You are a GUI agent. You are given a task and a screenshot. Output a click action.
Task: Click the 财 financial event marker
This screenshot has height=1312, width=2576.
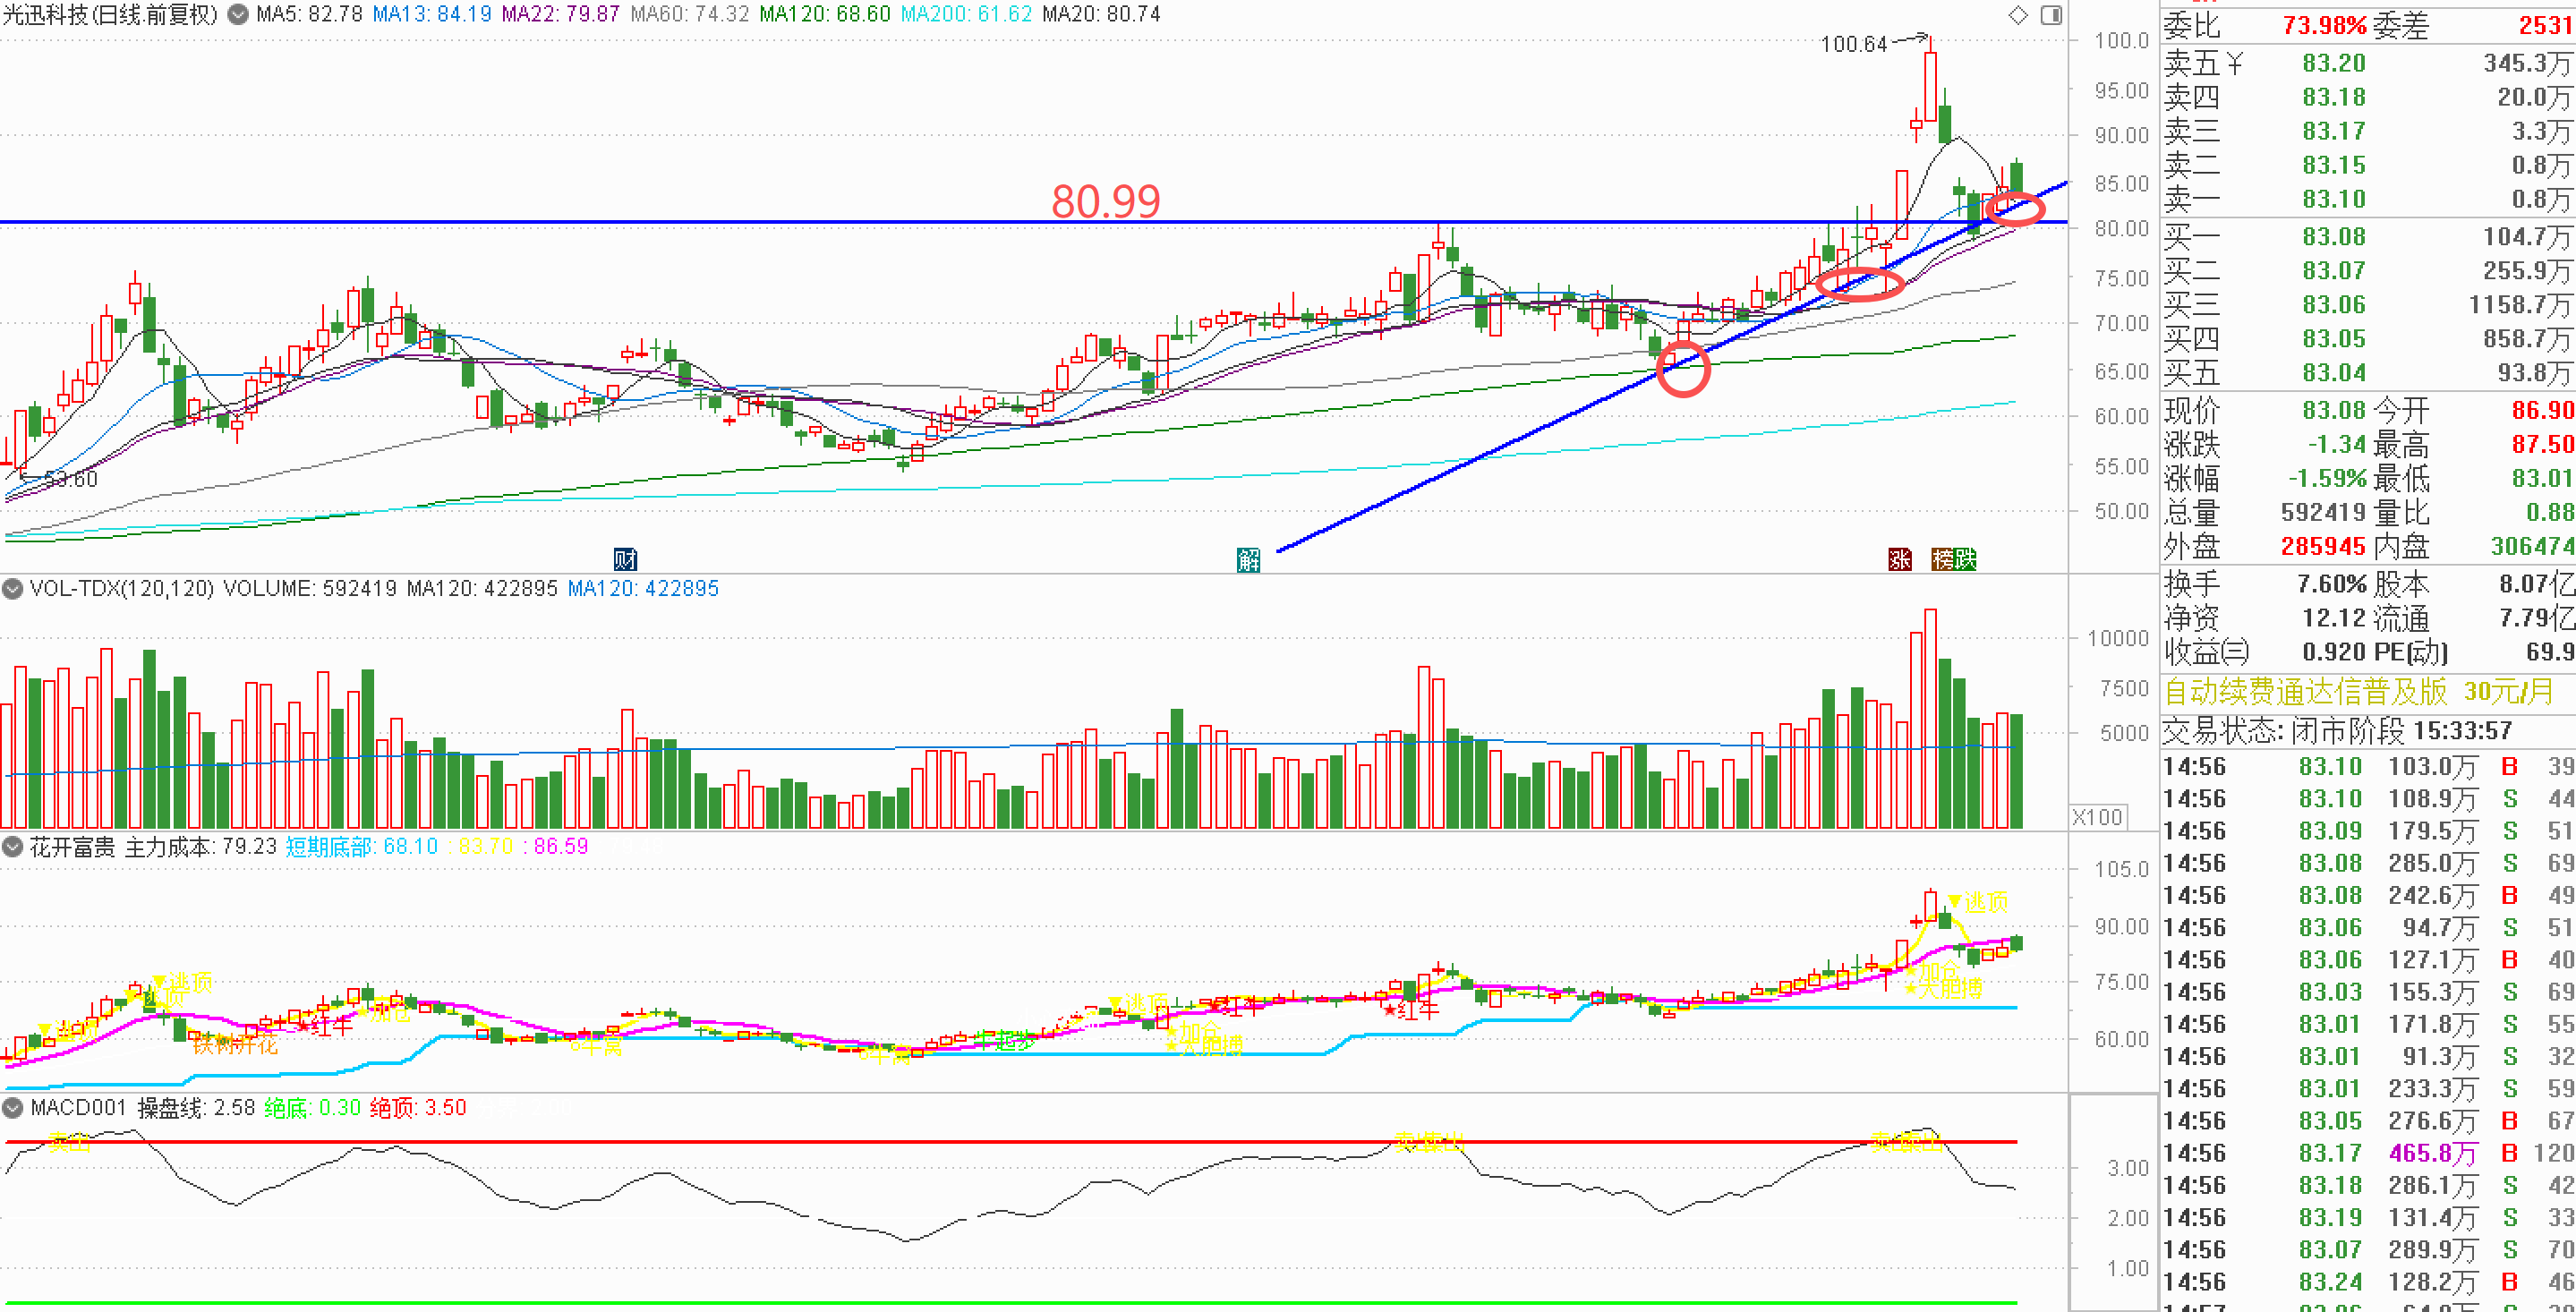[x=625, y=559]
